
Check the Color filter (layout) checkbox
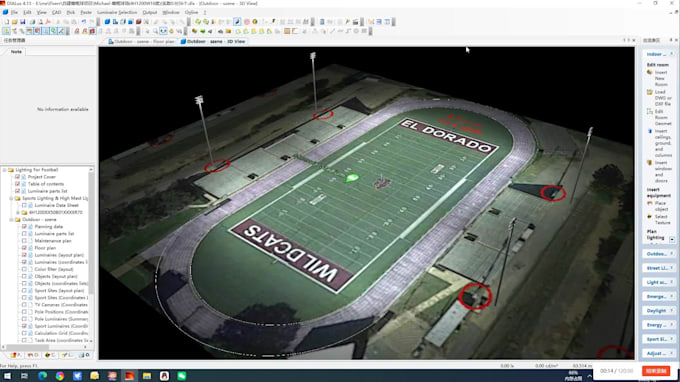(24, 269)
